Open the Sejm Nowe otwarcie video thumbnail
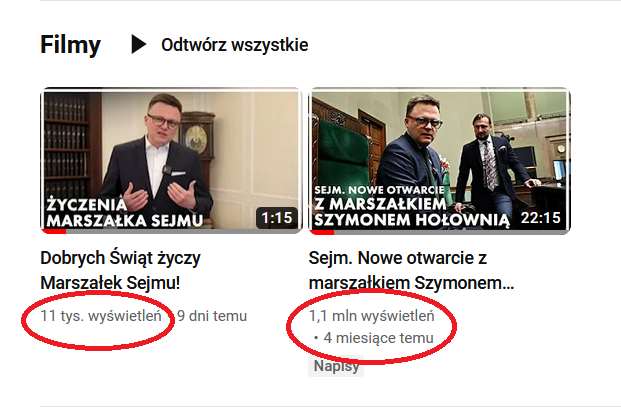Screen dimensions: 621x411 (x=439, y=160)
